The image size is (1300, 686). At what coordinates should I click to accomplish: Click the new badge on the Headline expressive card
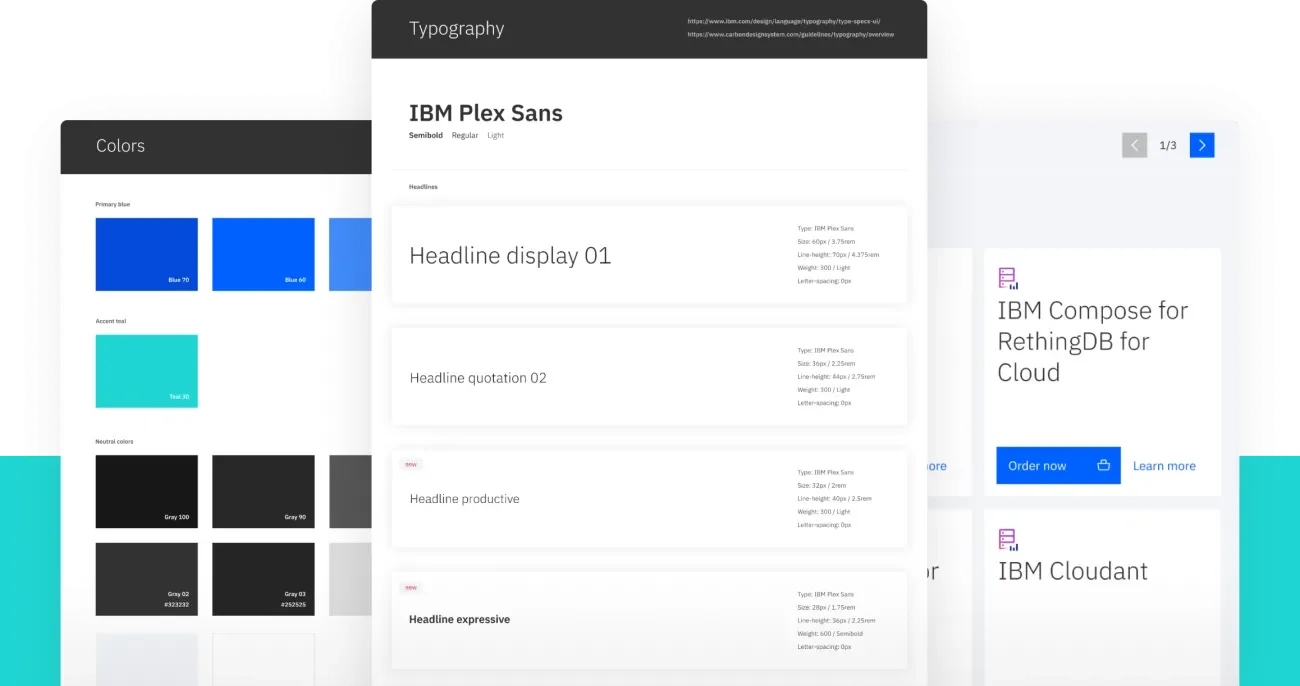411,587
